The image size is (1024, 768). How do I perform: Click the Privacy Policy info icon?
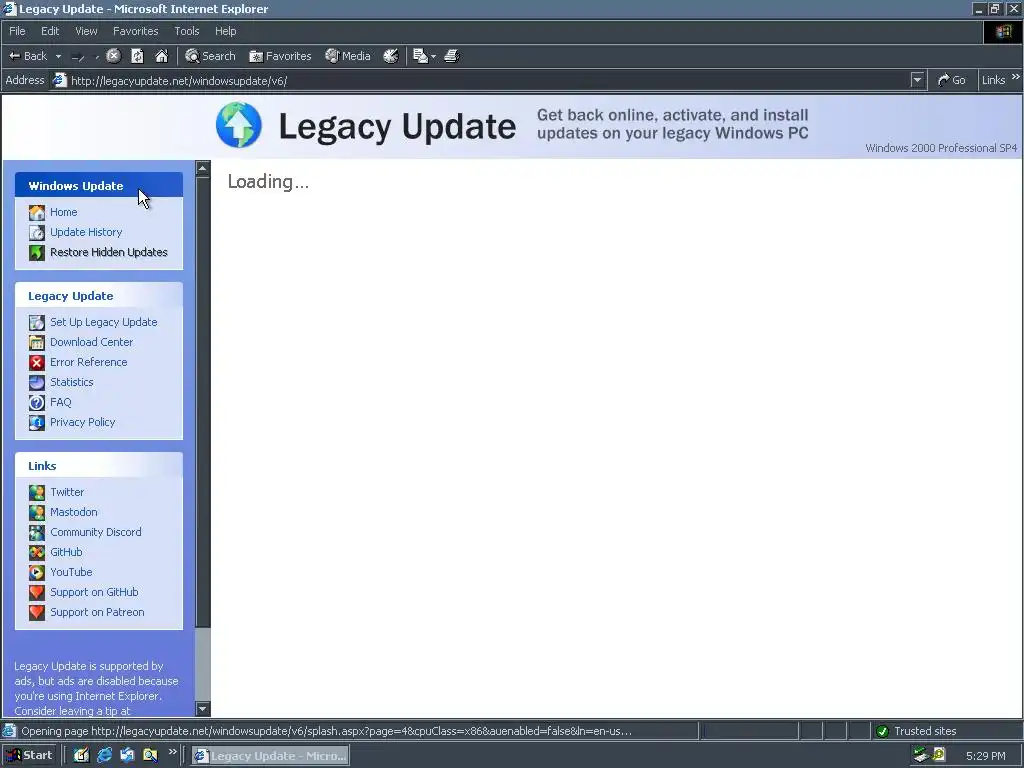37,423
